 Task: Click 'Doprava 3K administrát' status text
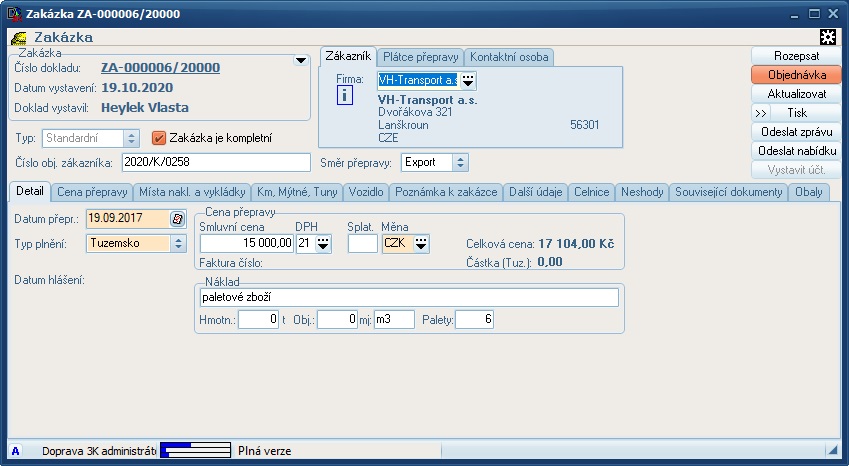[99, 451]
